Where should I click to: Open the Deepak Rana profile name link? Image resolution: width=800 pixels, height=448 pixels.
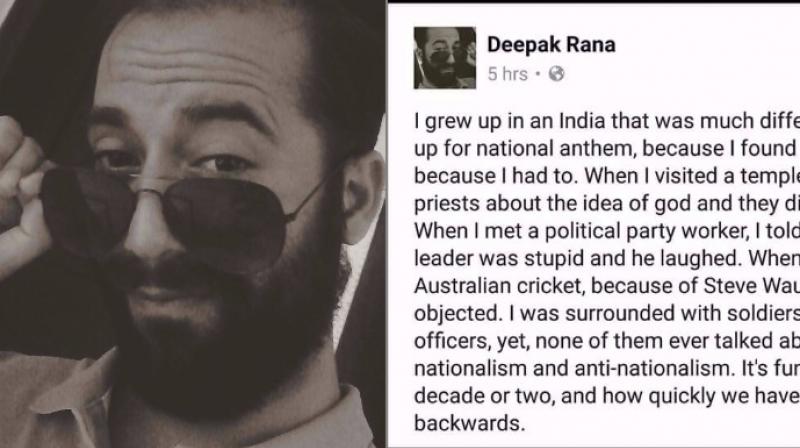tap(551, 45)
